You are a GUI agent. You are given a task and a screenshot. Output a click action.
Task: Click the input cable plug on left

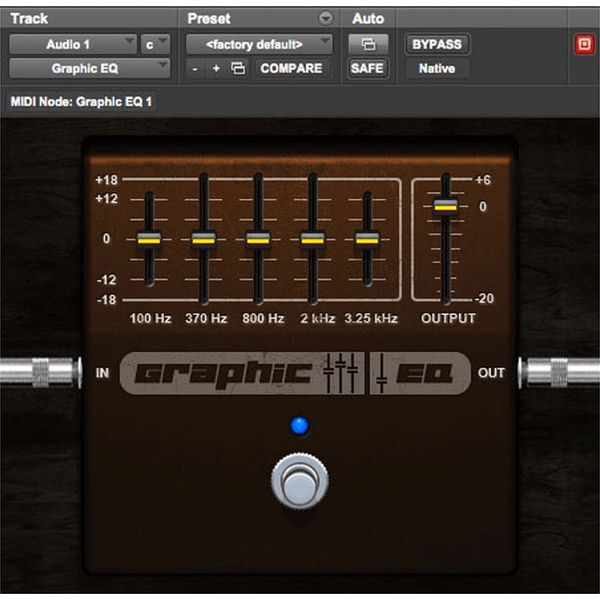click(41, 372)
